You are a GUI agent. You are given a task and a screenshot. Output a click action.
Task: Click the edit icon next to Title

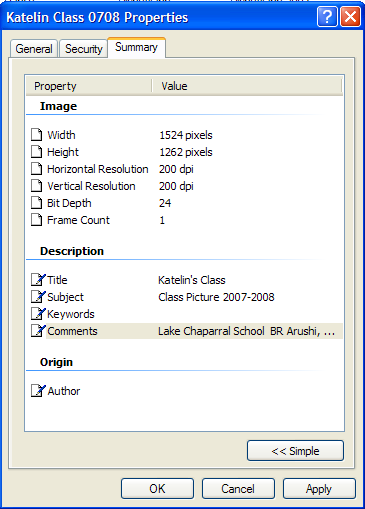click(x=38, y=280)
